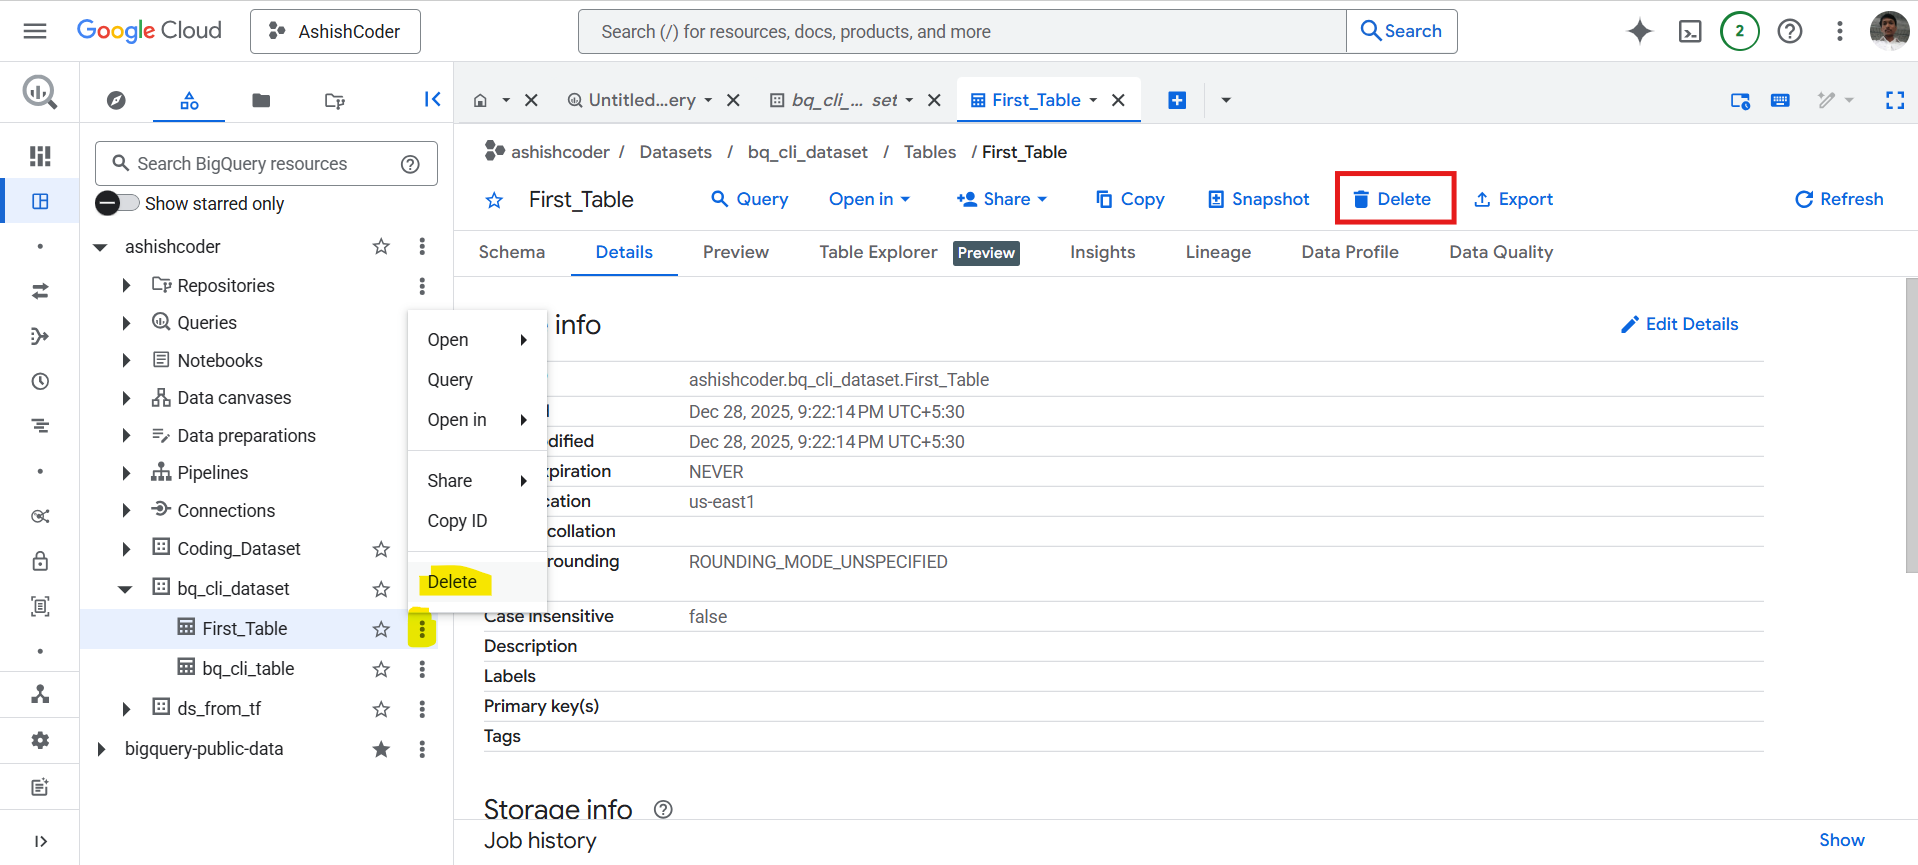
Task: Star the First_Table title
Action: pyautogui.click(x=494, y=200)
